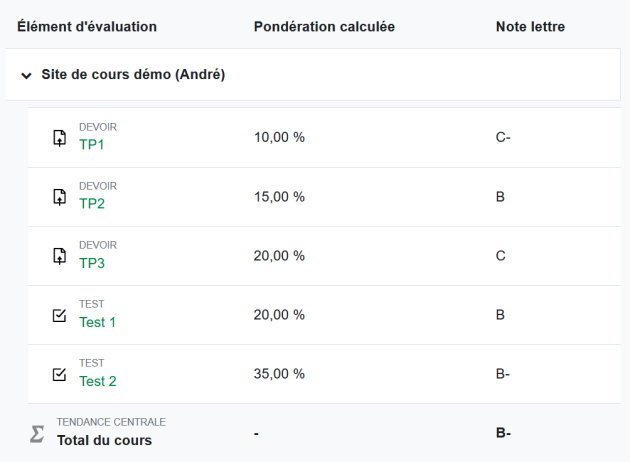Click the Pondération calculée column header
The width and height of the screenshot is (630, 462).
click(x=324, y=26)
